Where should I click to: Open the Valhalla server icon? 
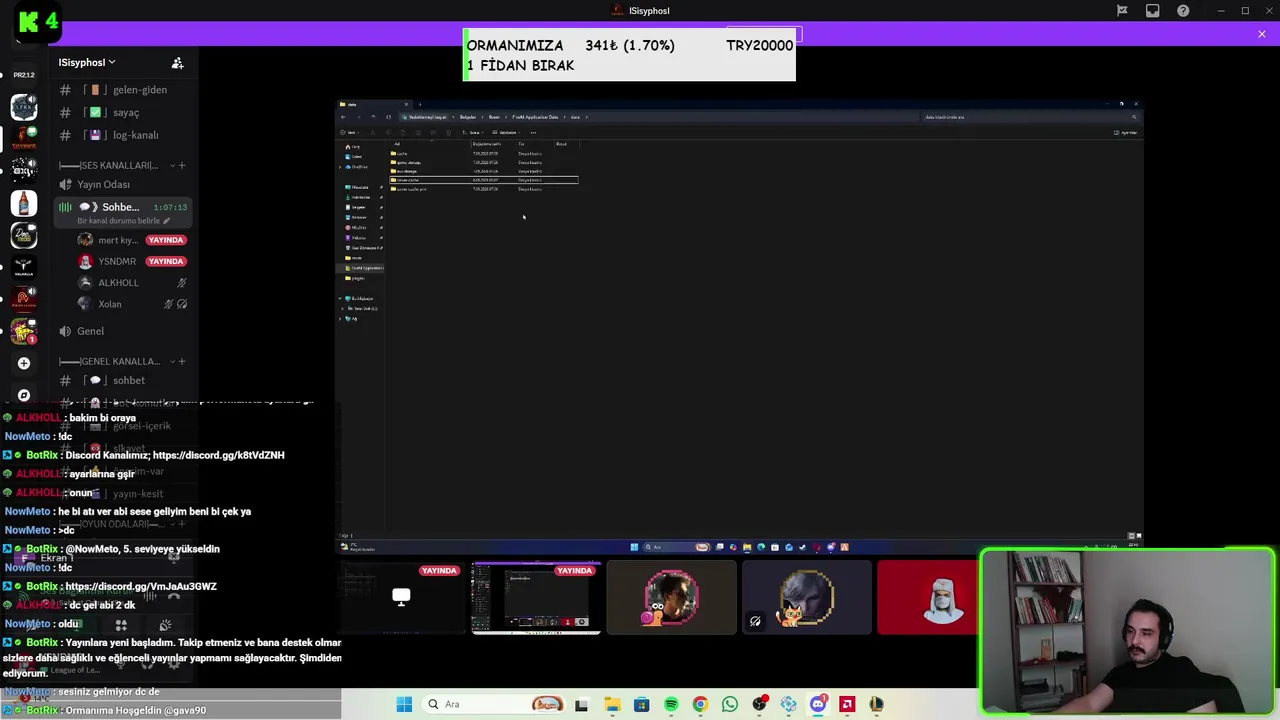click(x=24, y=267)
